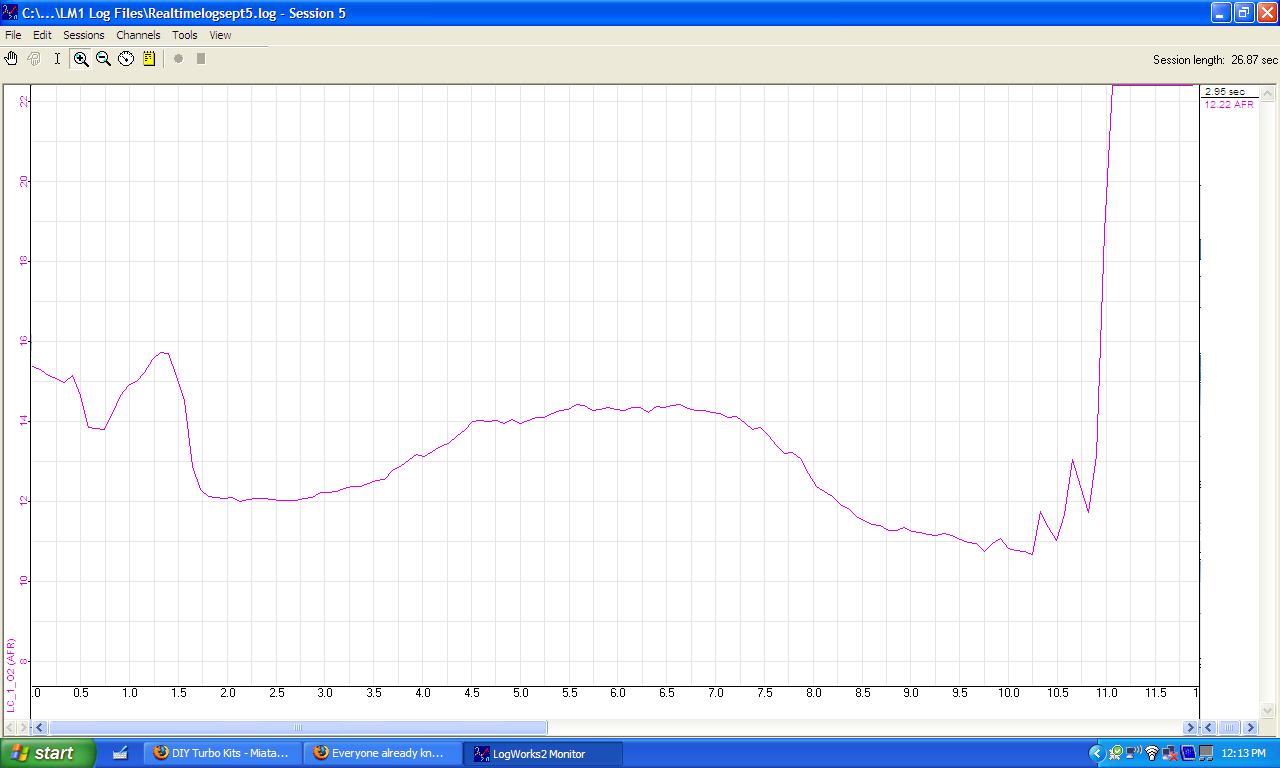Click the grayed-out record circle button
The image size is (1280, 768).
pyautogui.click(x=178, y=59)
